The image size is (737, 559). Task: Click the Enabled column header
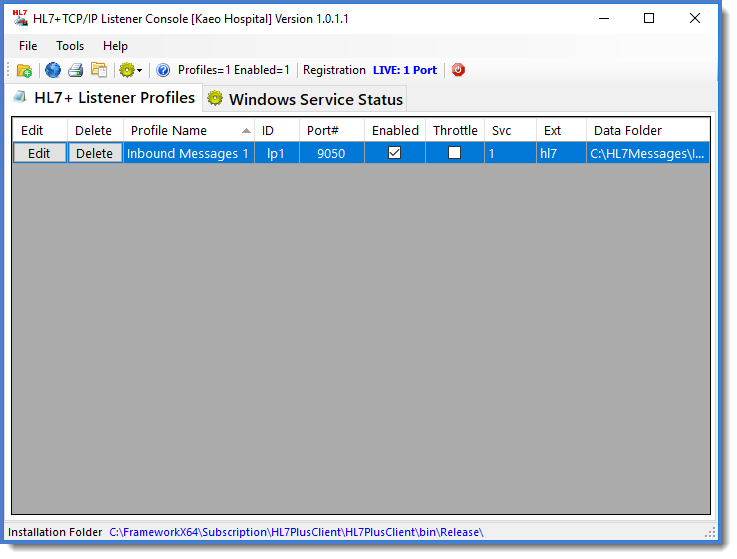395,131
